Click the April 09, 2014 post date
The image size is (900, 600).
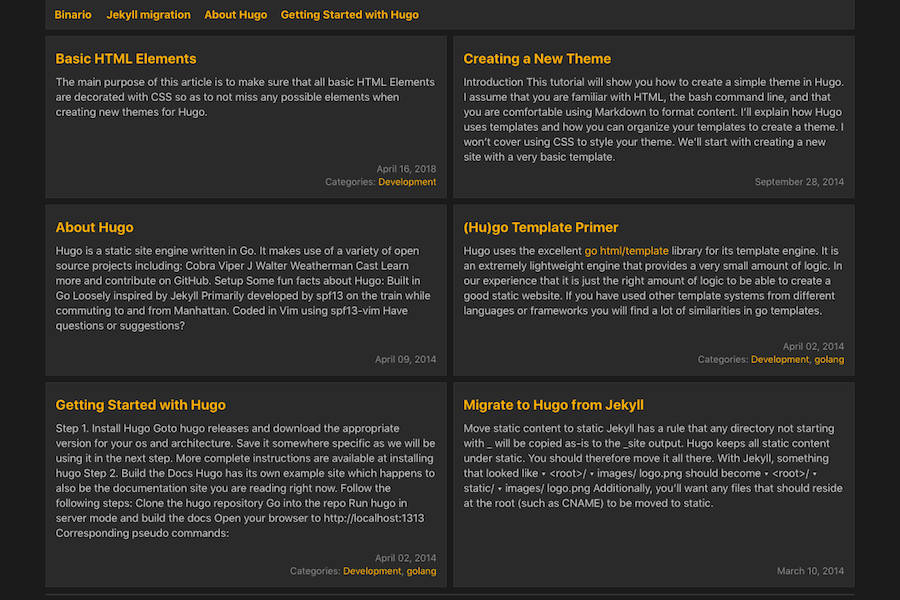[x=405, y=359]
